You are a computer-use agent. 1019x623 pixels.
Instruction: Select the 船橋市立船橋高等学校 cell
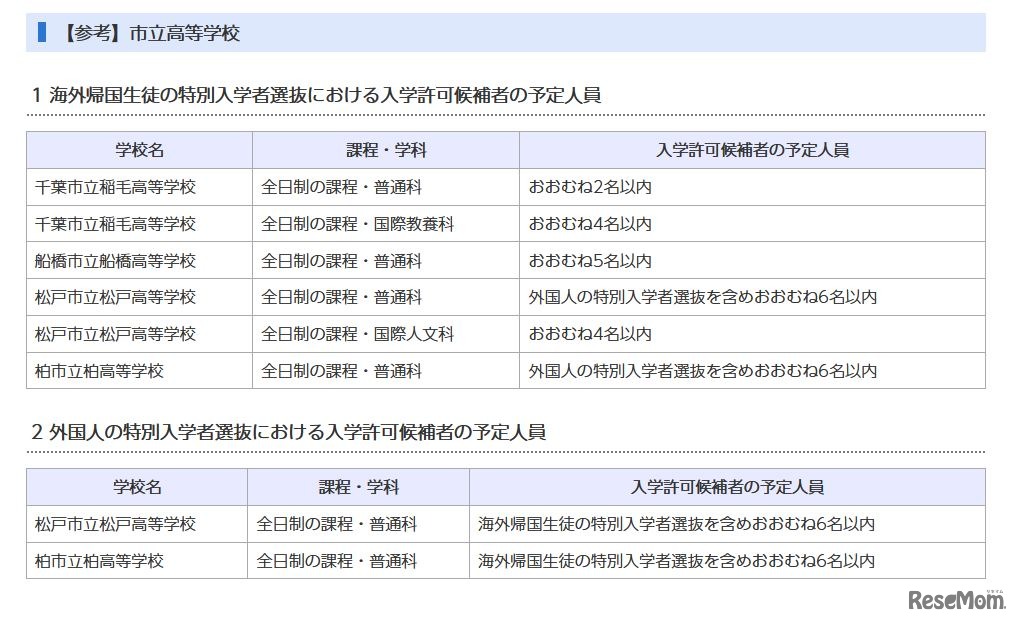click(115, 261)
